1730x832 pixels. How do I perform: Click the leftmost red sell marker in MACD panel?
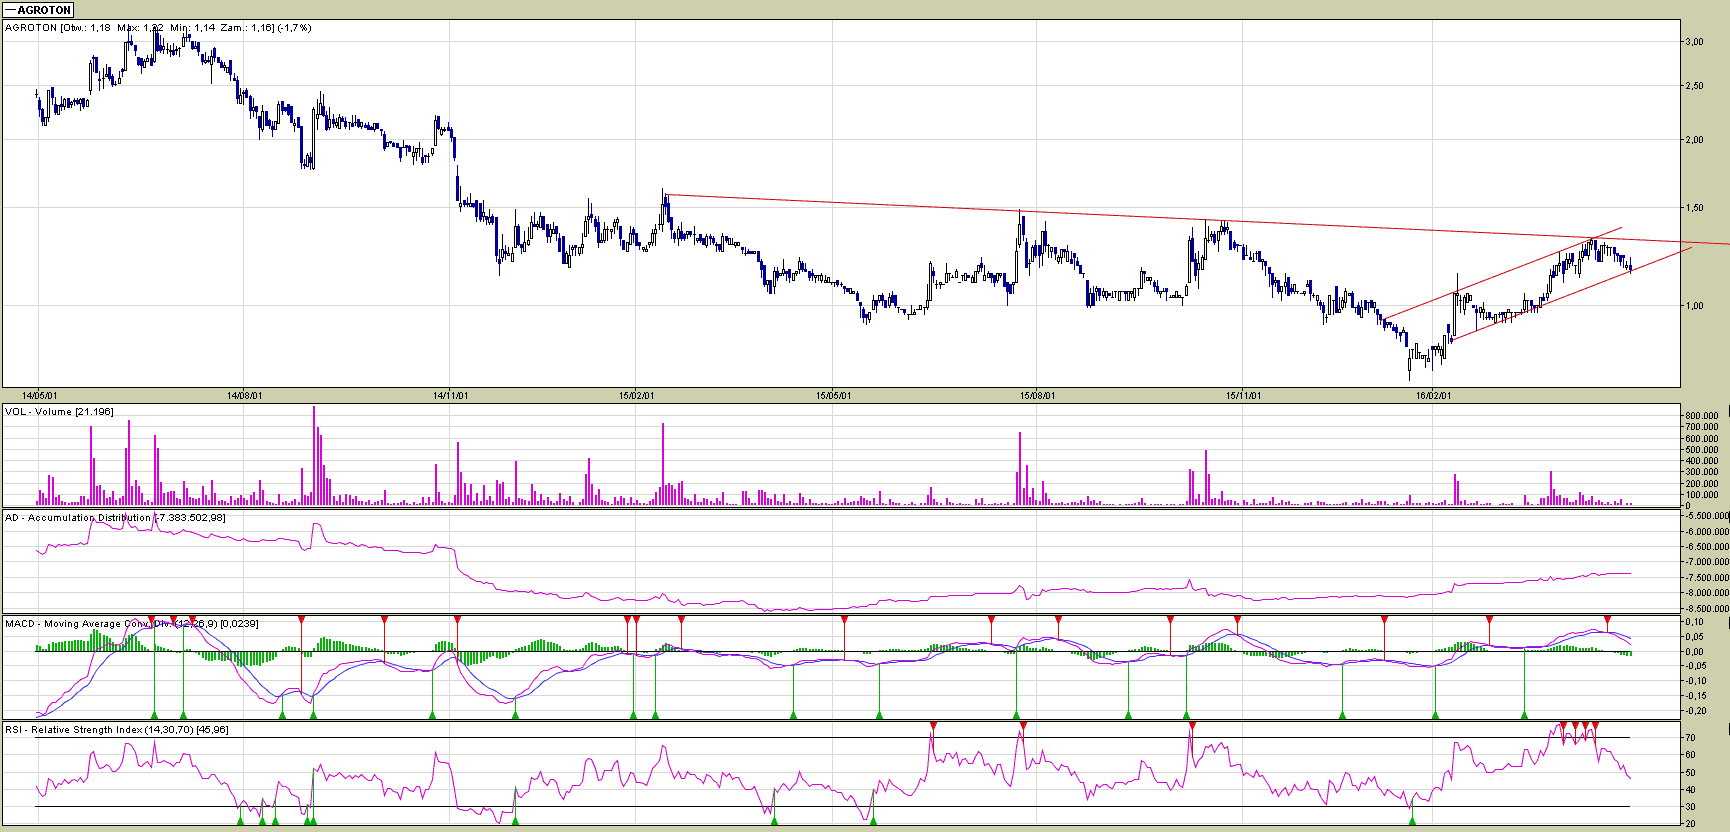point(152,620)
